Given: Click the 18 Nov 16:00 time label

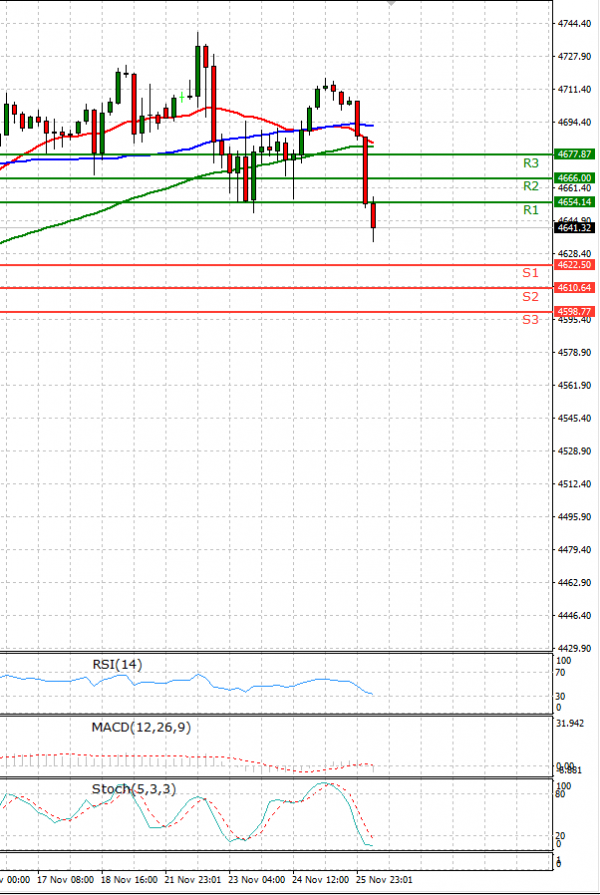Looking at the screenshot, I should [x=129, y=880].
